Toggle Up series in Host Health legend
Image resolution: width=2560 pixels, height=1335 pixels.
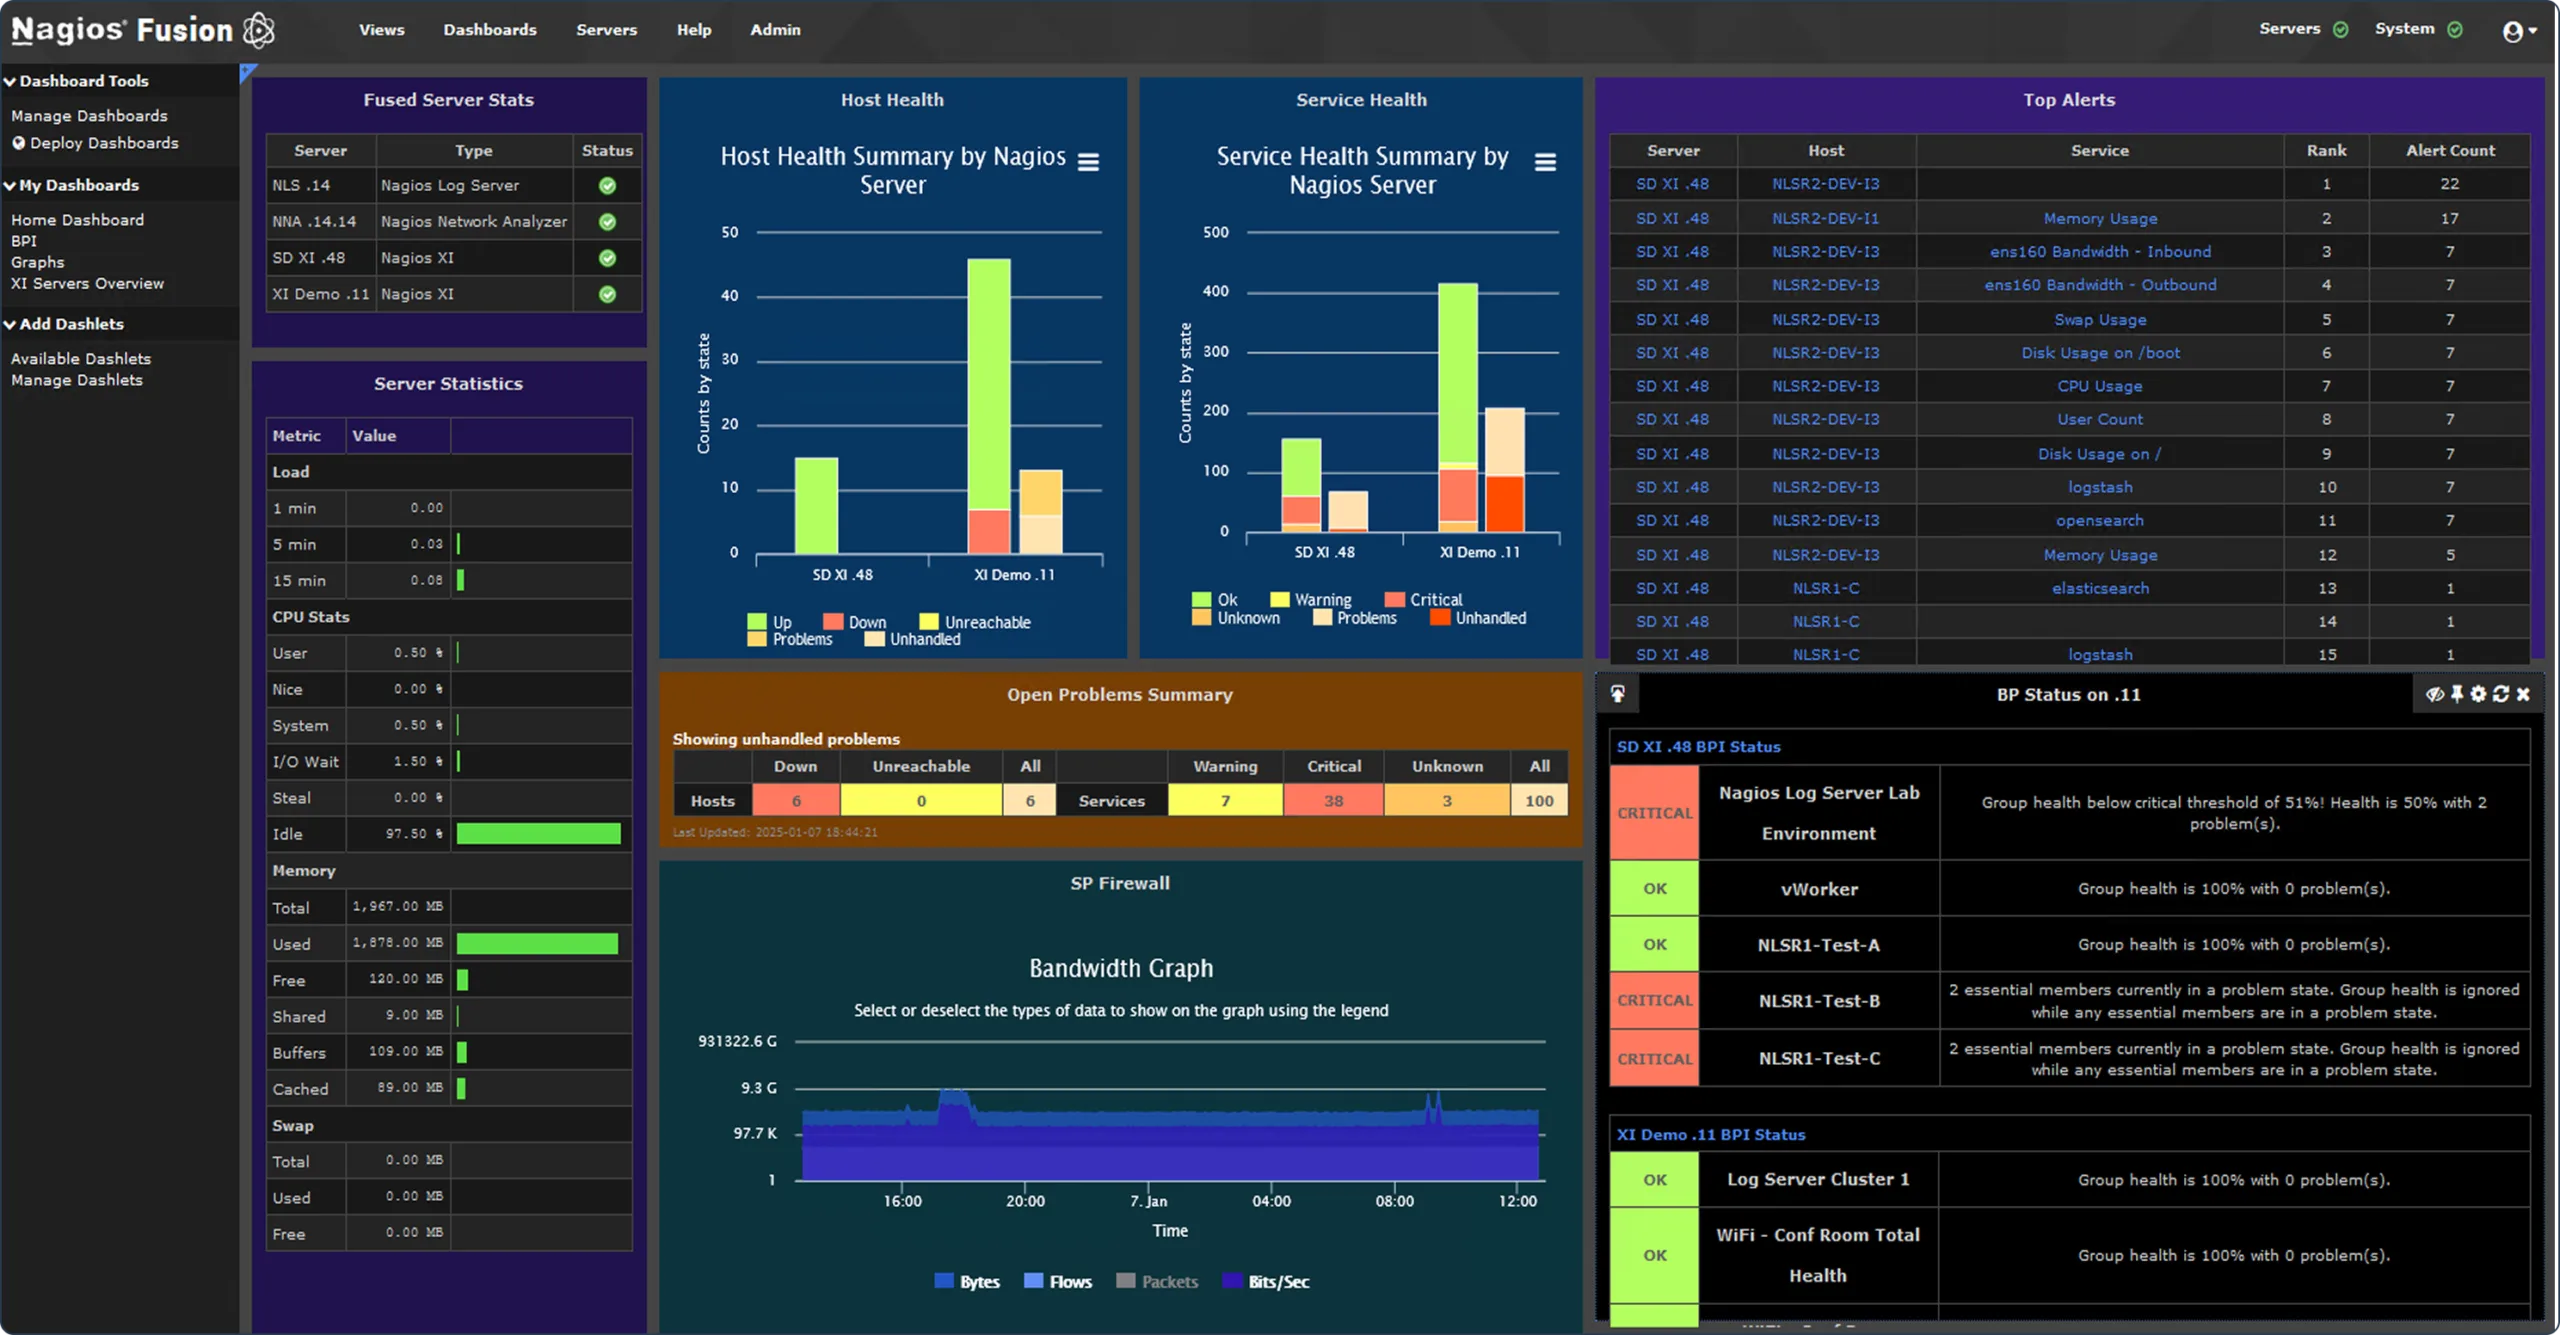[770, 622]
